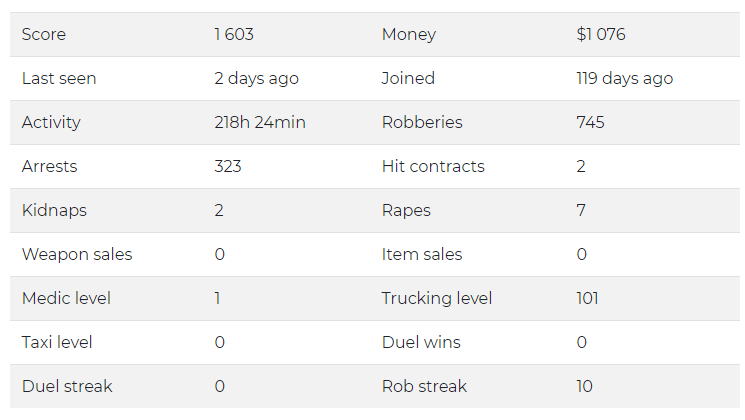Screen dimensions: 745x420
Task: Click the Robberies count 745
Action: [x=591, y=122]
